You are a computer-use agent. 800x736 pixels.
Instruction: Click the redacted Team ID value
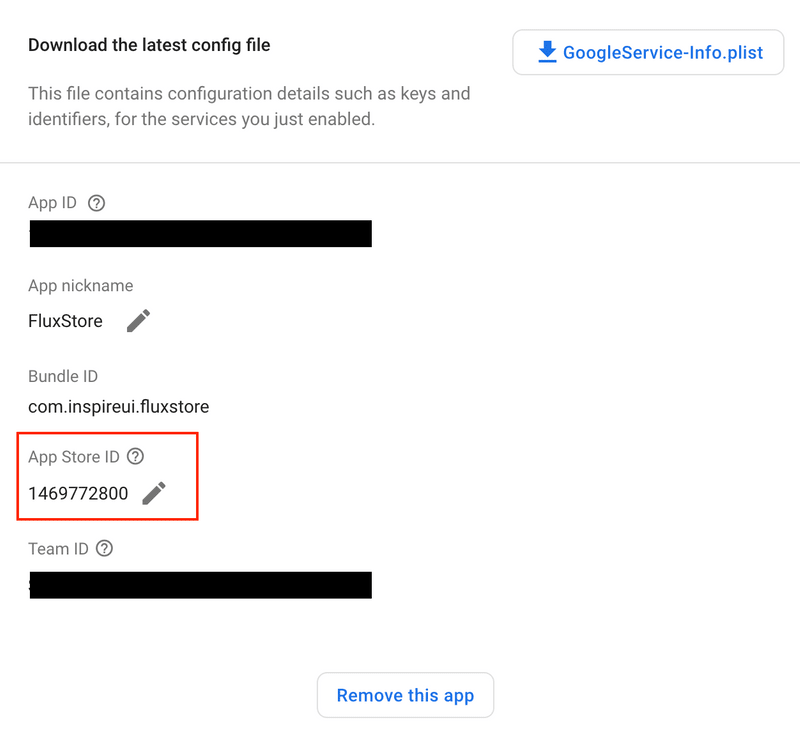point(201,585)
